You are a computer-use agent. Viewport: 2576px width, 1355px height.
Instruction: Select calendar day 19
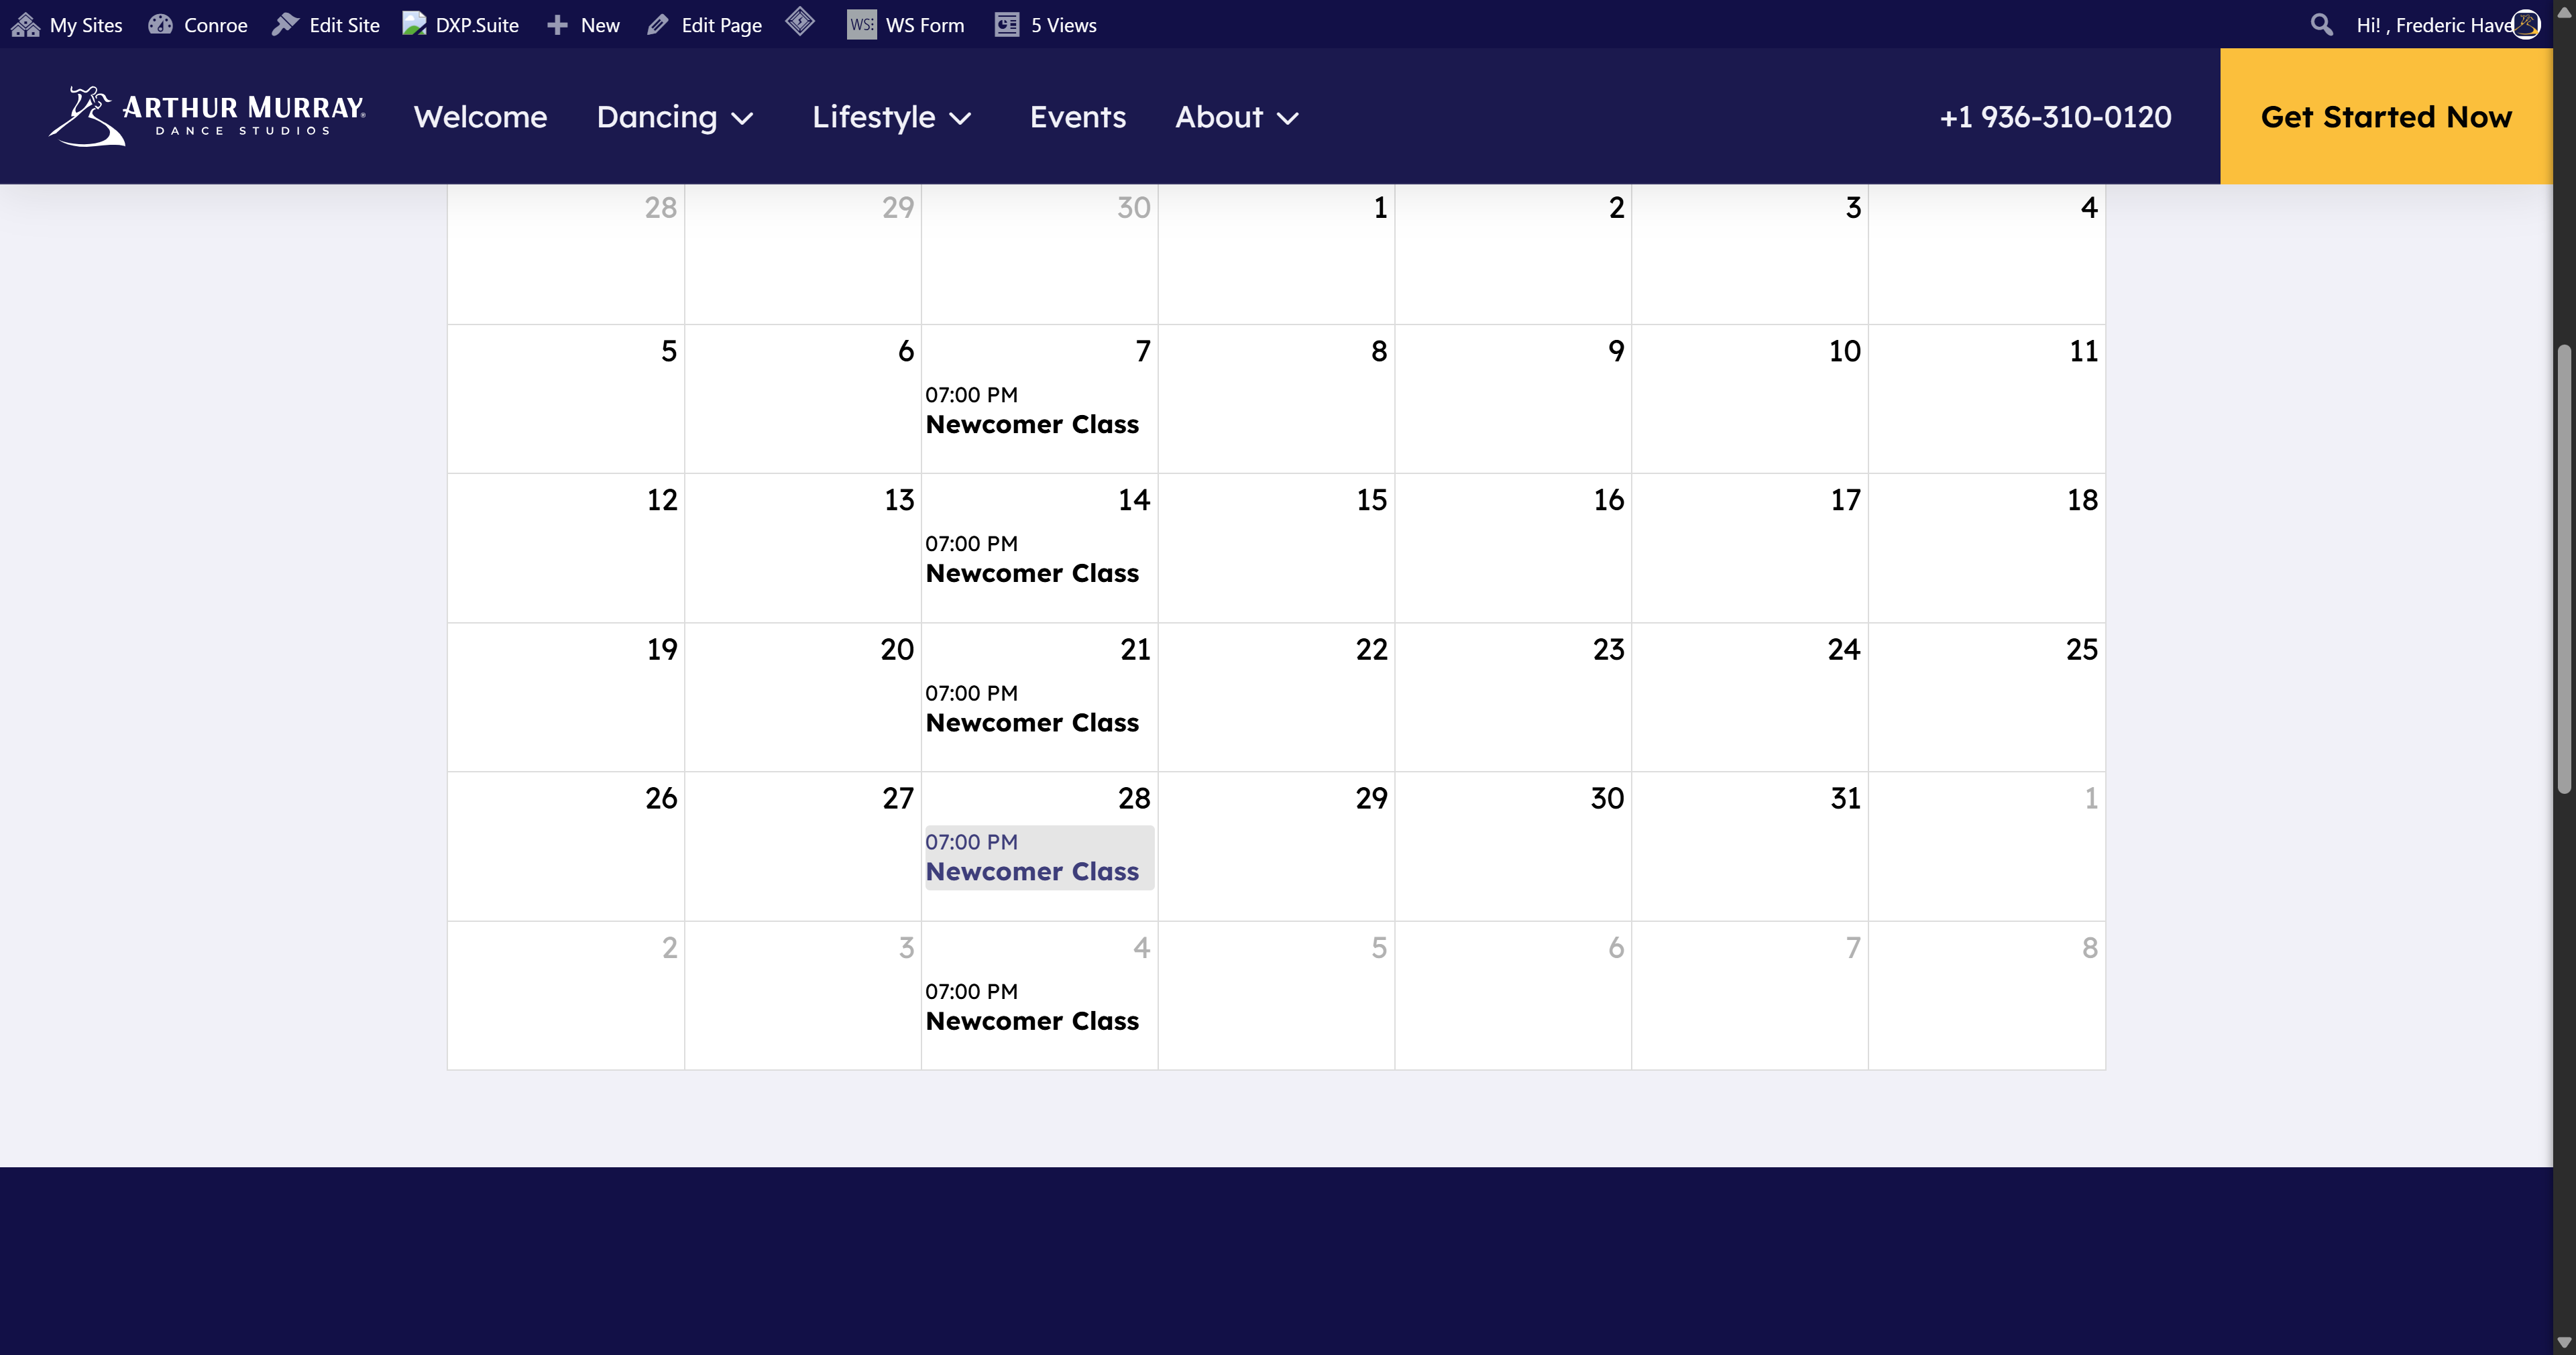coord(662,649)
